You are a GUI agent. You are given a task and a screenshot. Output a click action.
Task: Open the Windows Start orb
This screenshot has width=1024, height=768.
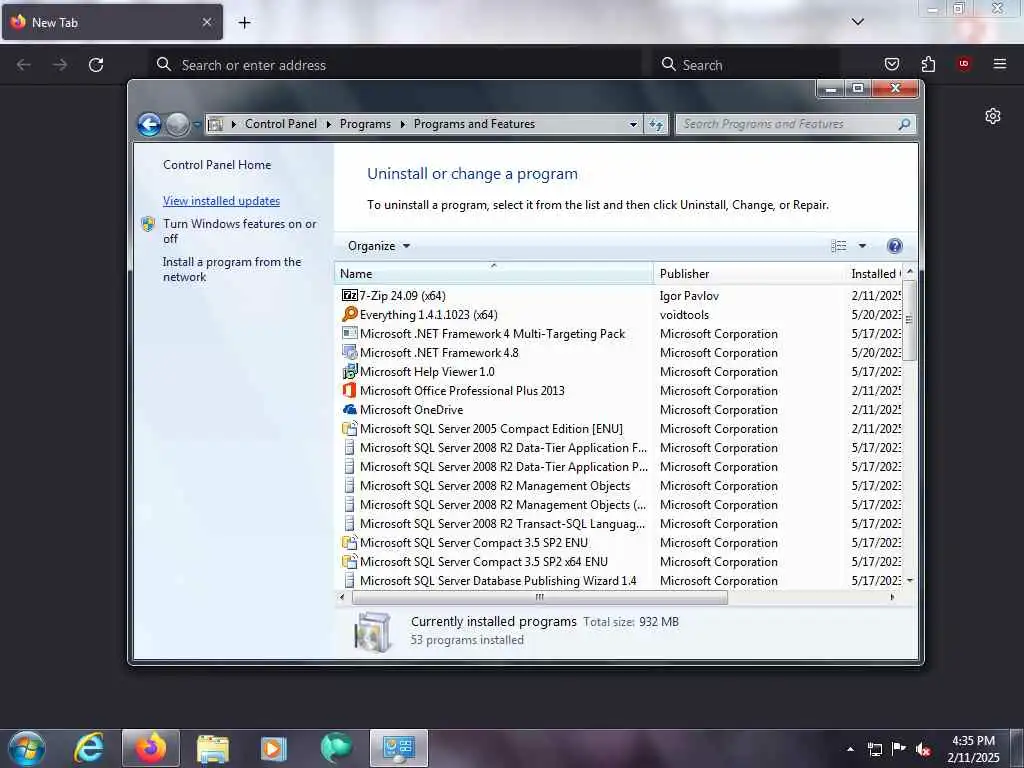pyautogui.click(x=27, y=748)
